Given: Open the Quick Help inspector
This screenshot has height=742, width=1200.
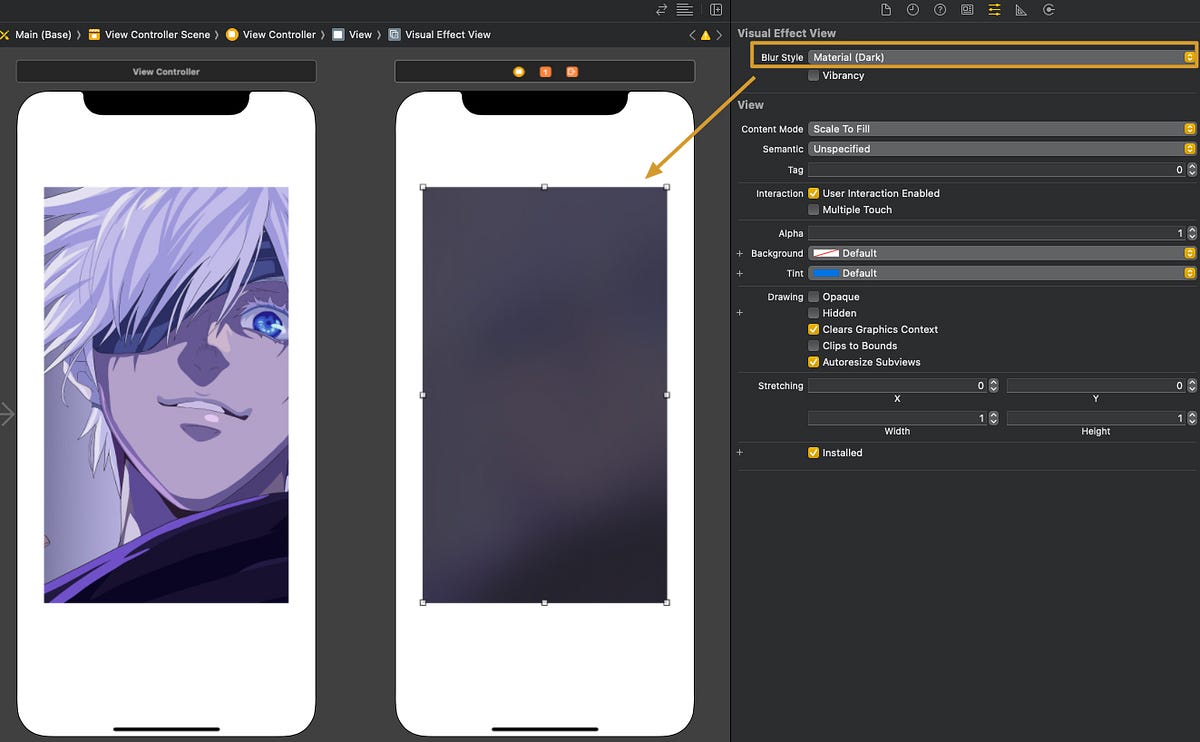Looking at the screenshot, I should point(938,10).
